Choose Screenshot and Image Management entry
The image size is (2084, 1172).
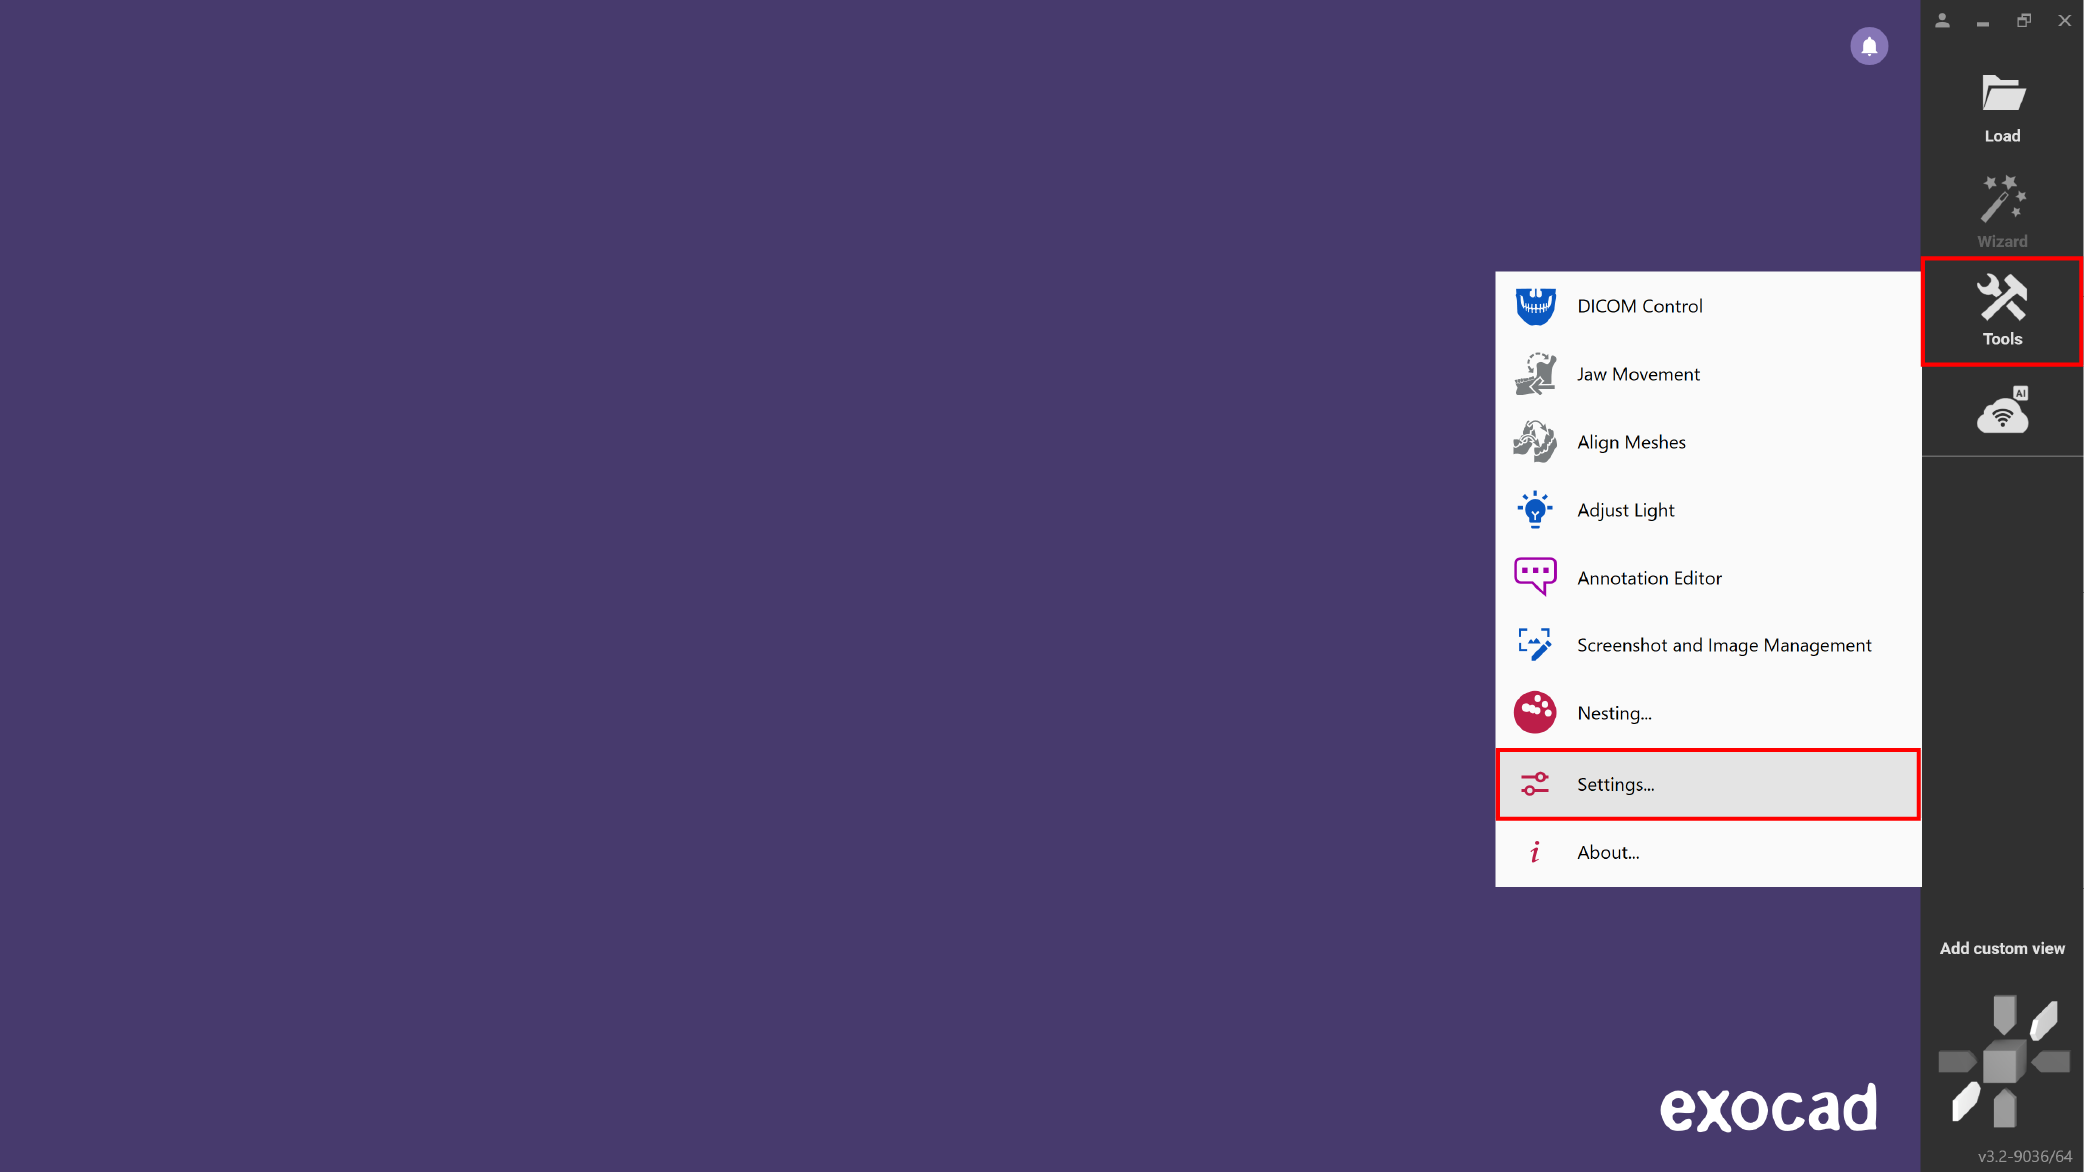click(x=1708, y=645)
